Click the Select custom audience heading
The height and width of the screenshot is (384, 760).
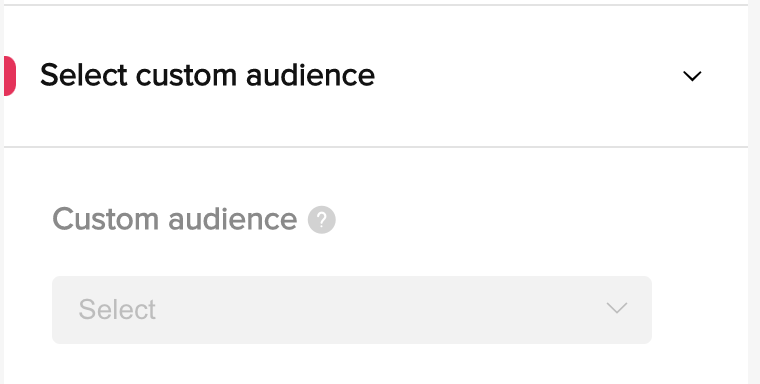click(x=207, y=76)
